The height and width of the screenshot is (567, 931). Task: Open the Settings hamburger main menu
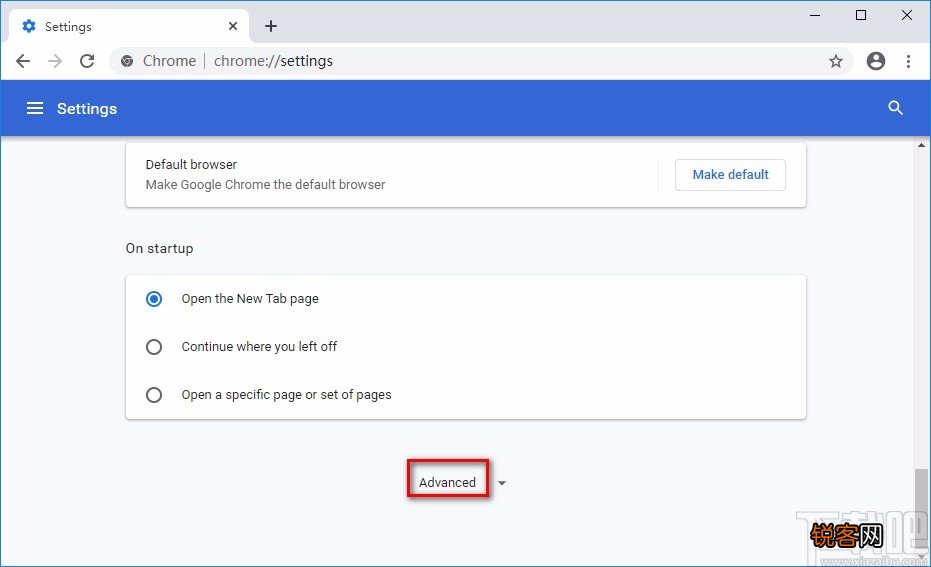[x=35, y=108]
